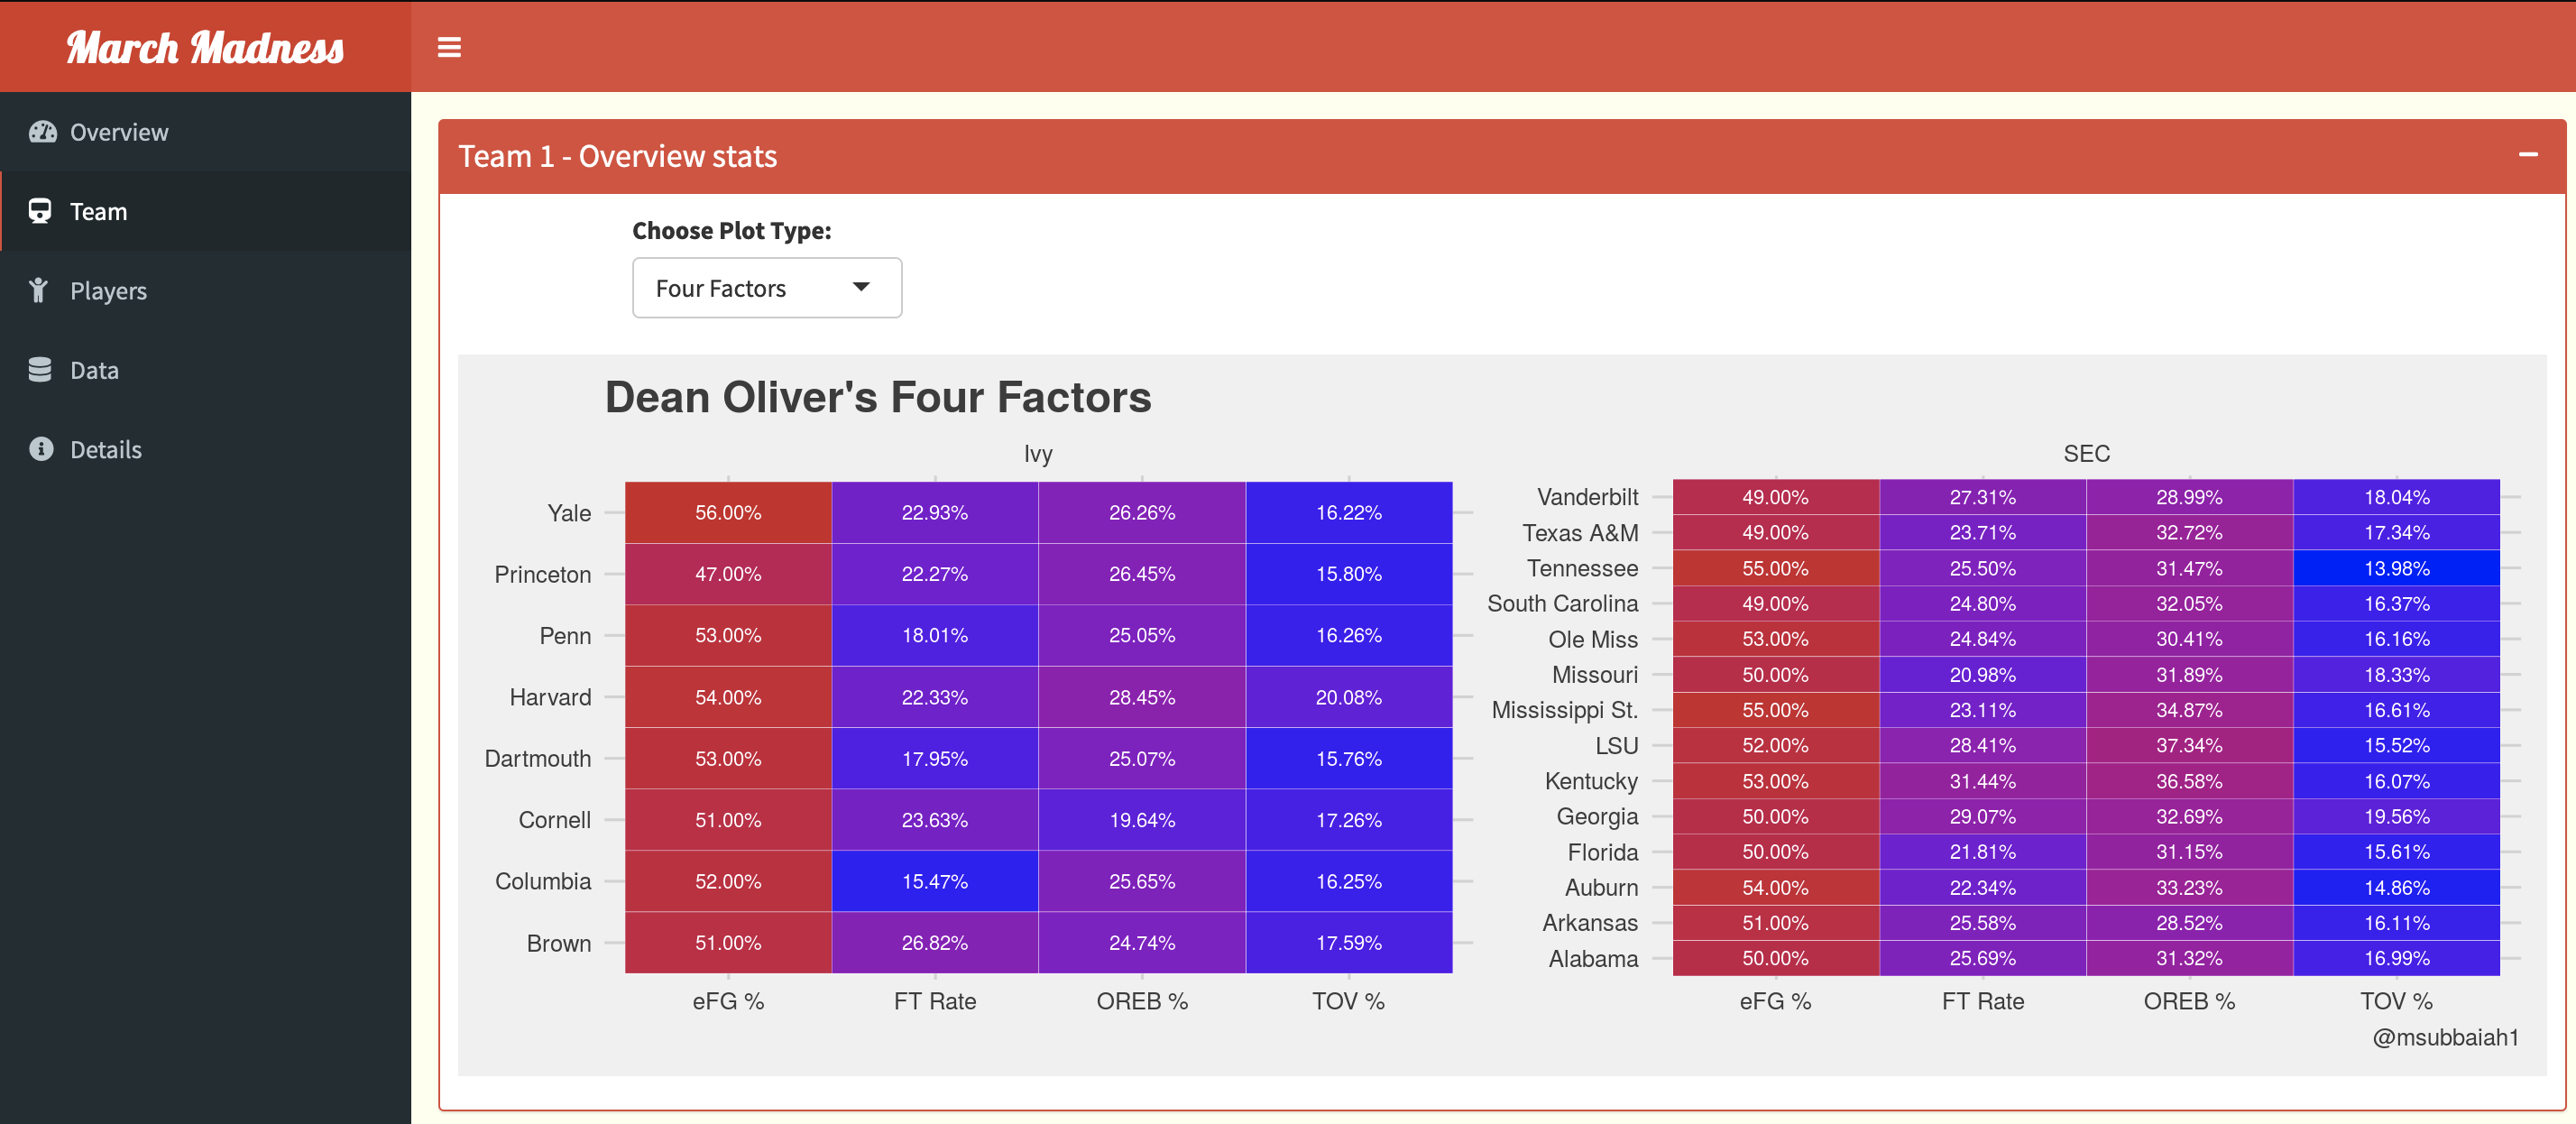Click the March Madness logo title
This screenshot has height=1124, width=2576.
[205, 47]
